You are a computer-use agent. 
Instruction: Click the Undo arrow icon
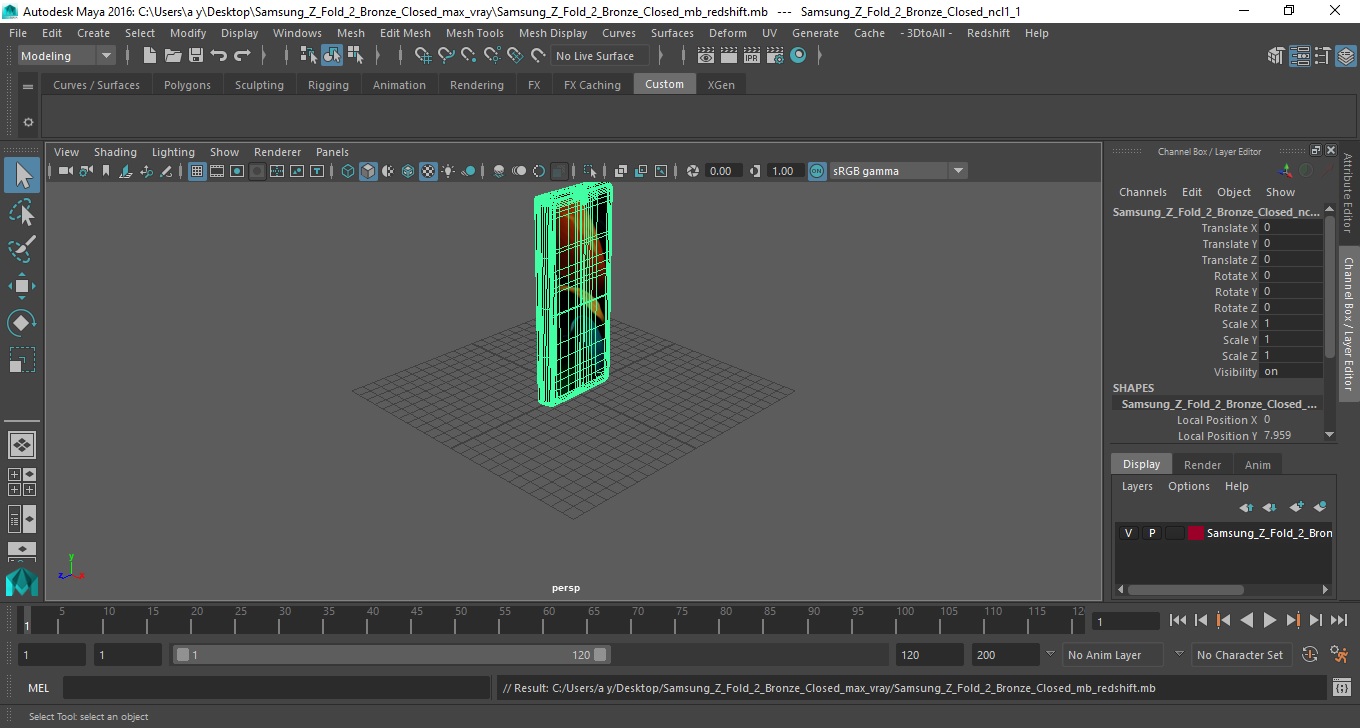pos(218,56)
